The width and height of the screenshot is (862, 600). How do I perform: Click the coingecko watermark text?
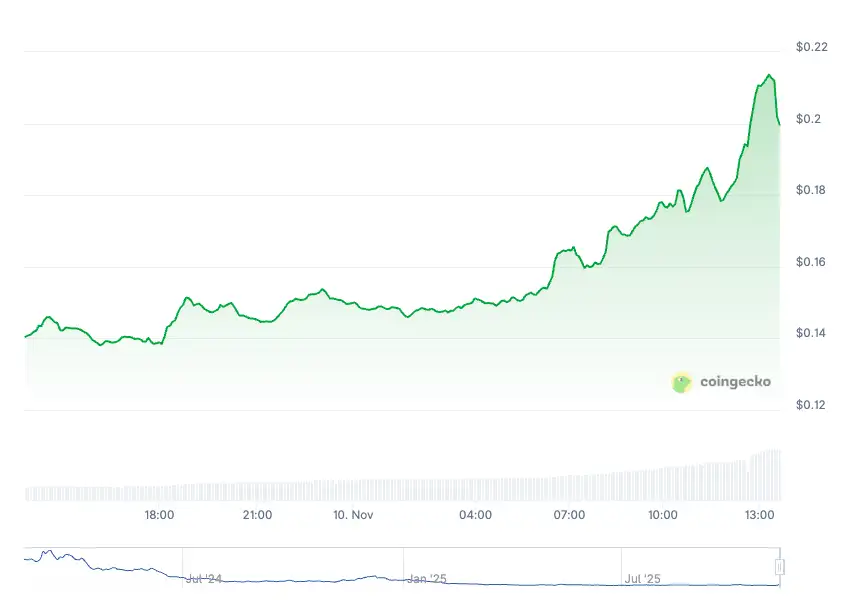[735, 382]
